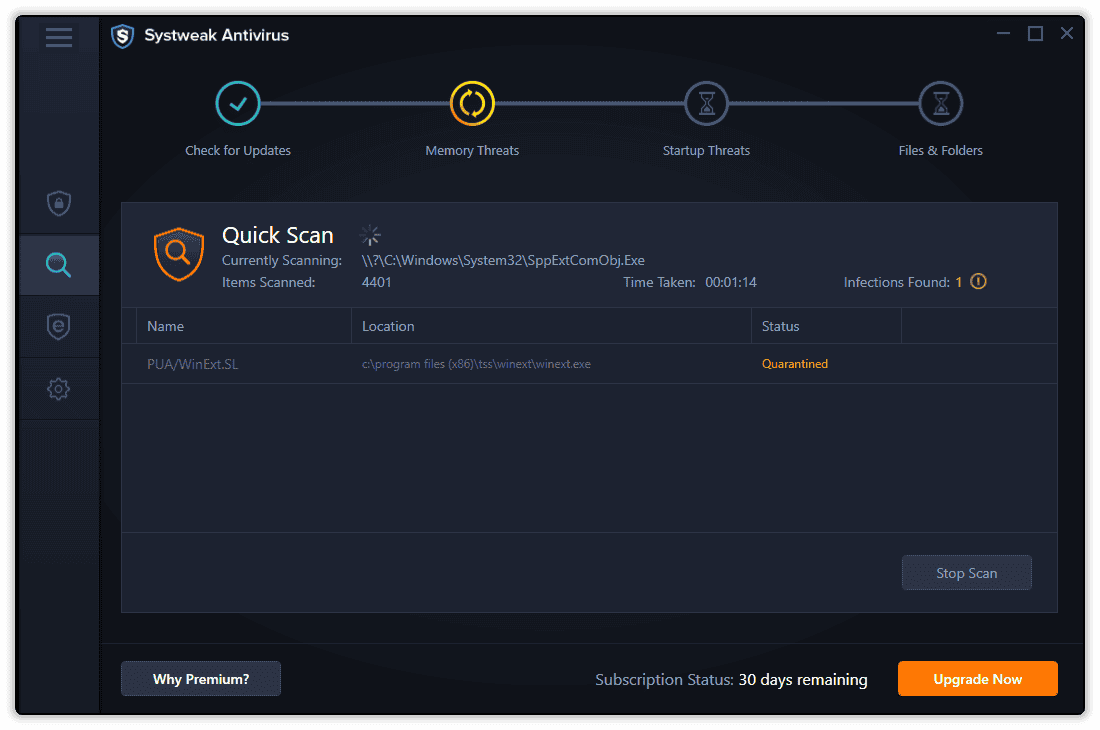The height and width of the screenshot is (730, 1100).
Task: Maximize the Systweak Antivirus window
Action: [x=1035, y=33]
